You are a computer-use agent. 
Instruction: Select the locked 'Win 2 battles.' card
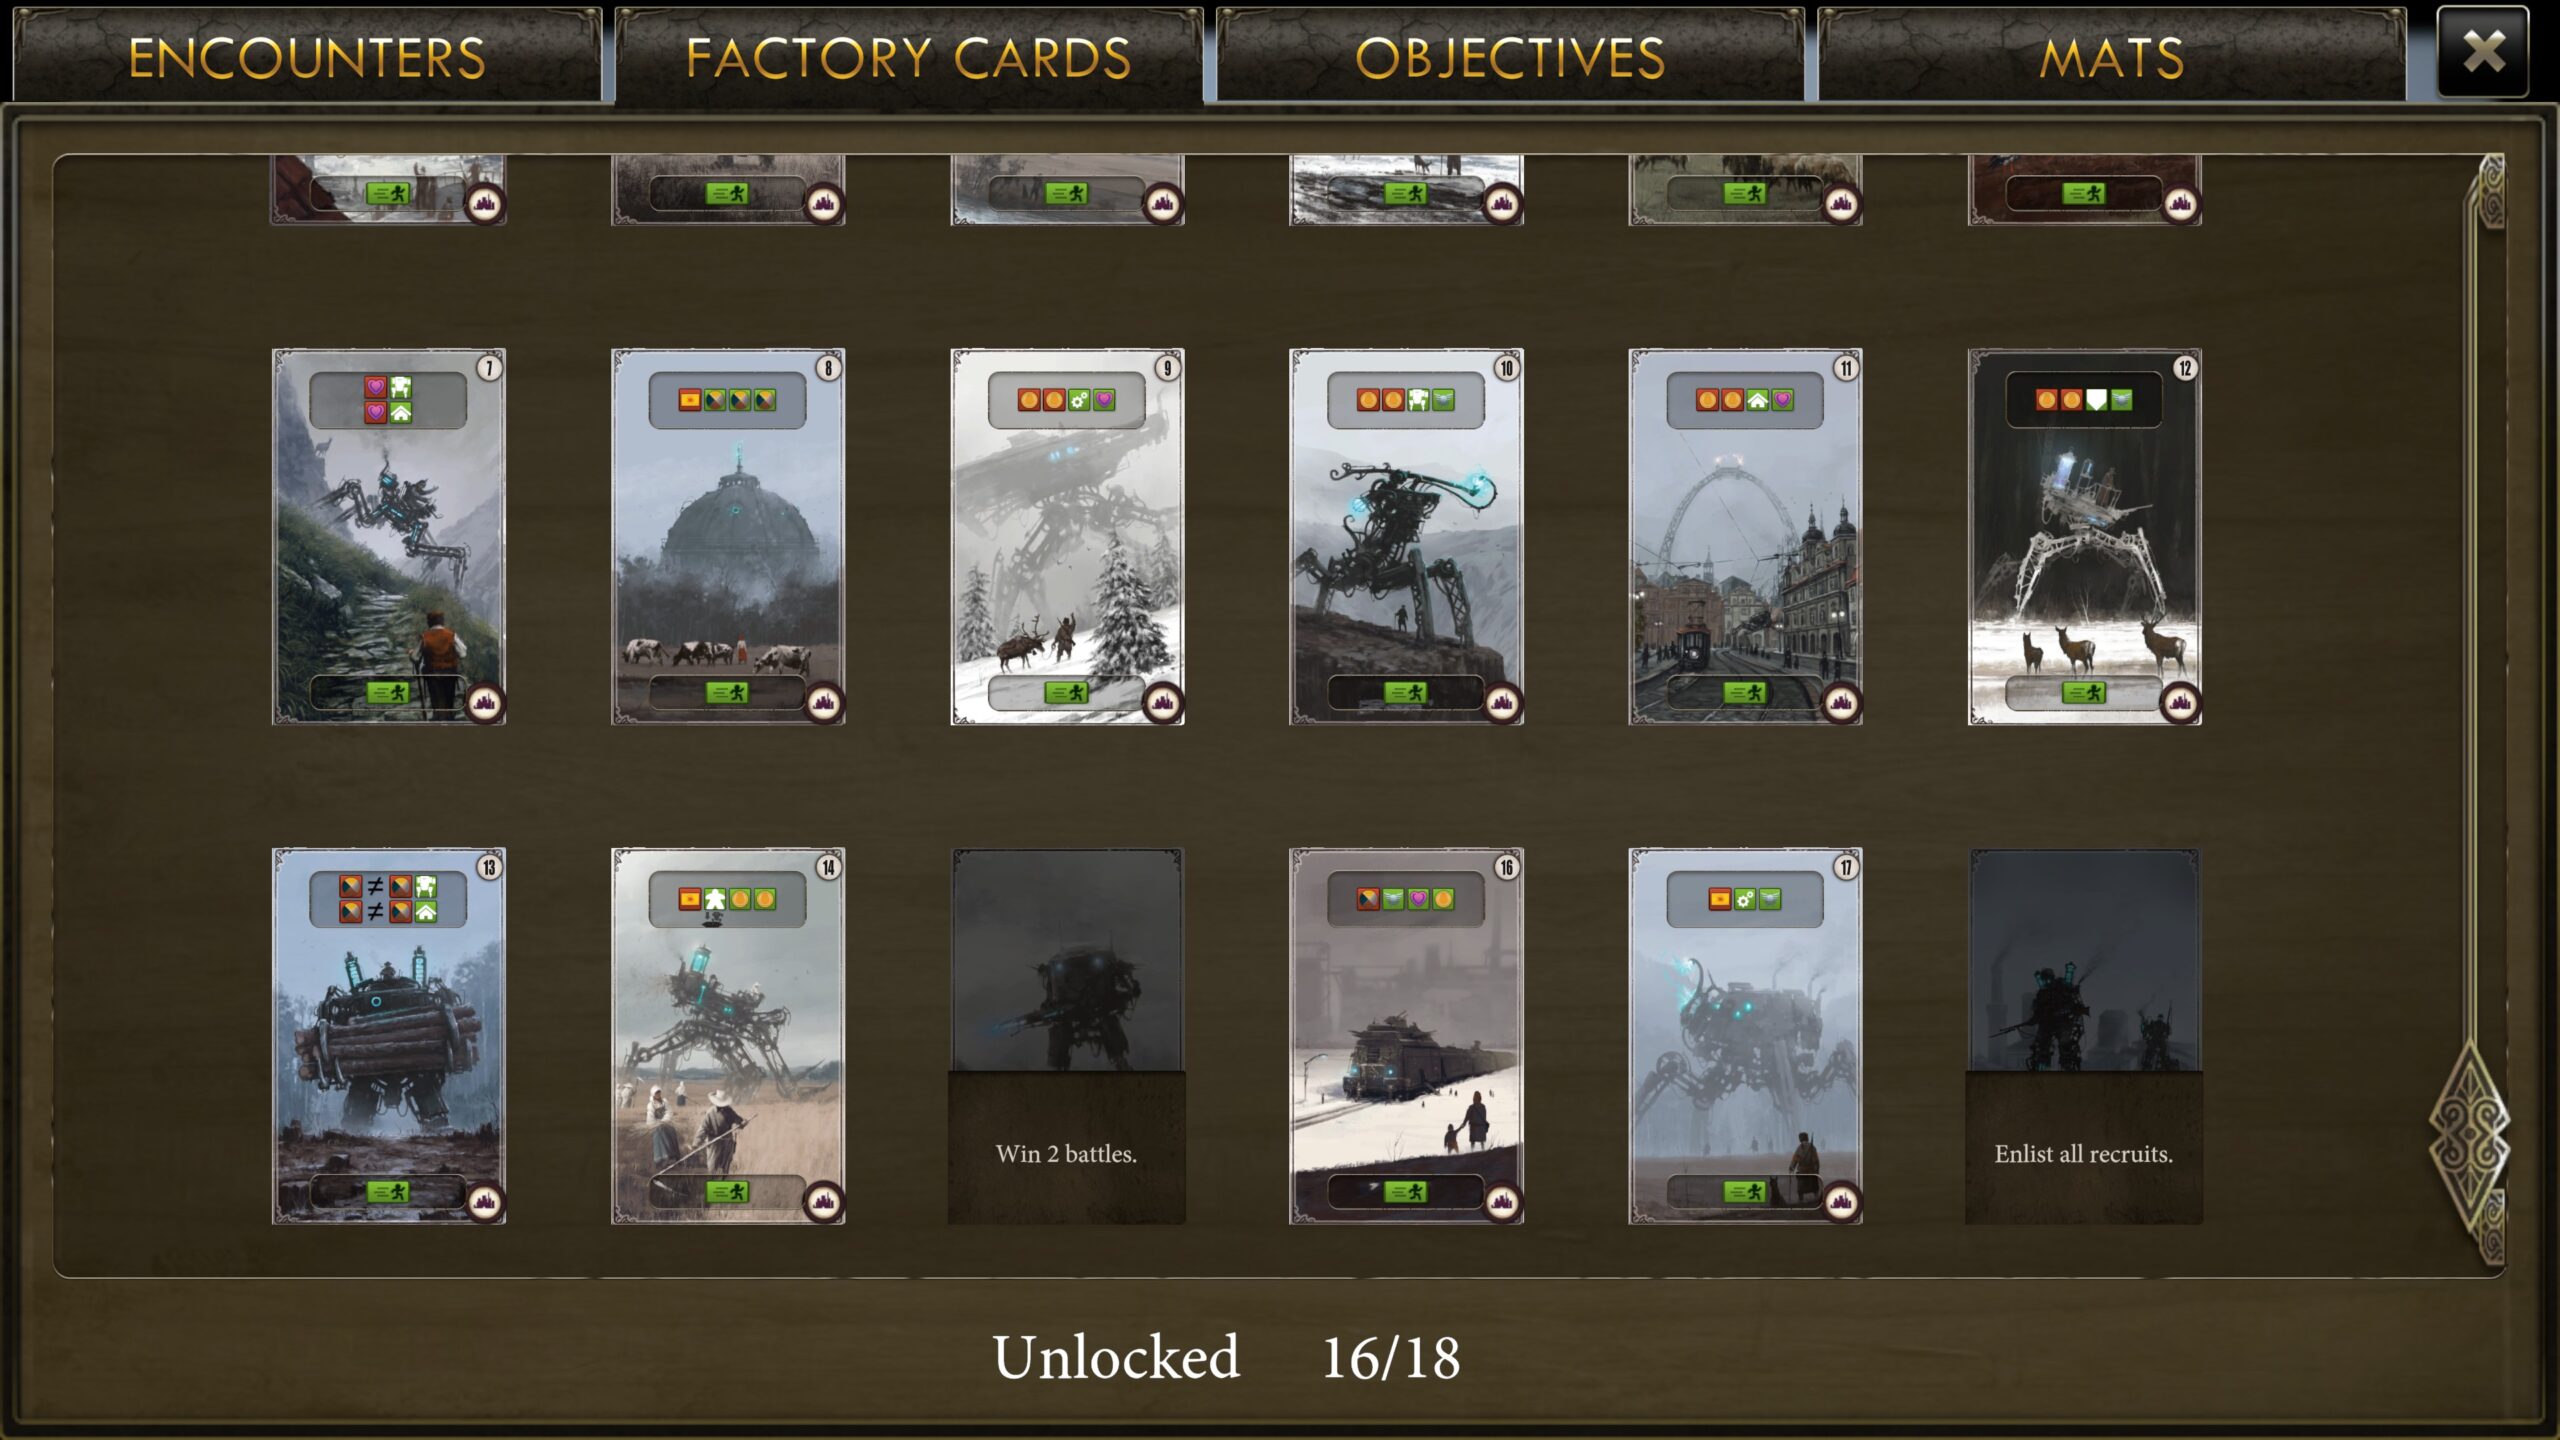(1067, 1036)
